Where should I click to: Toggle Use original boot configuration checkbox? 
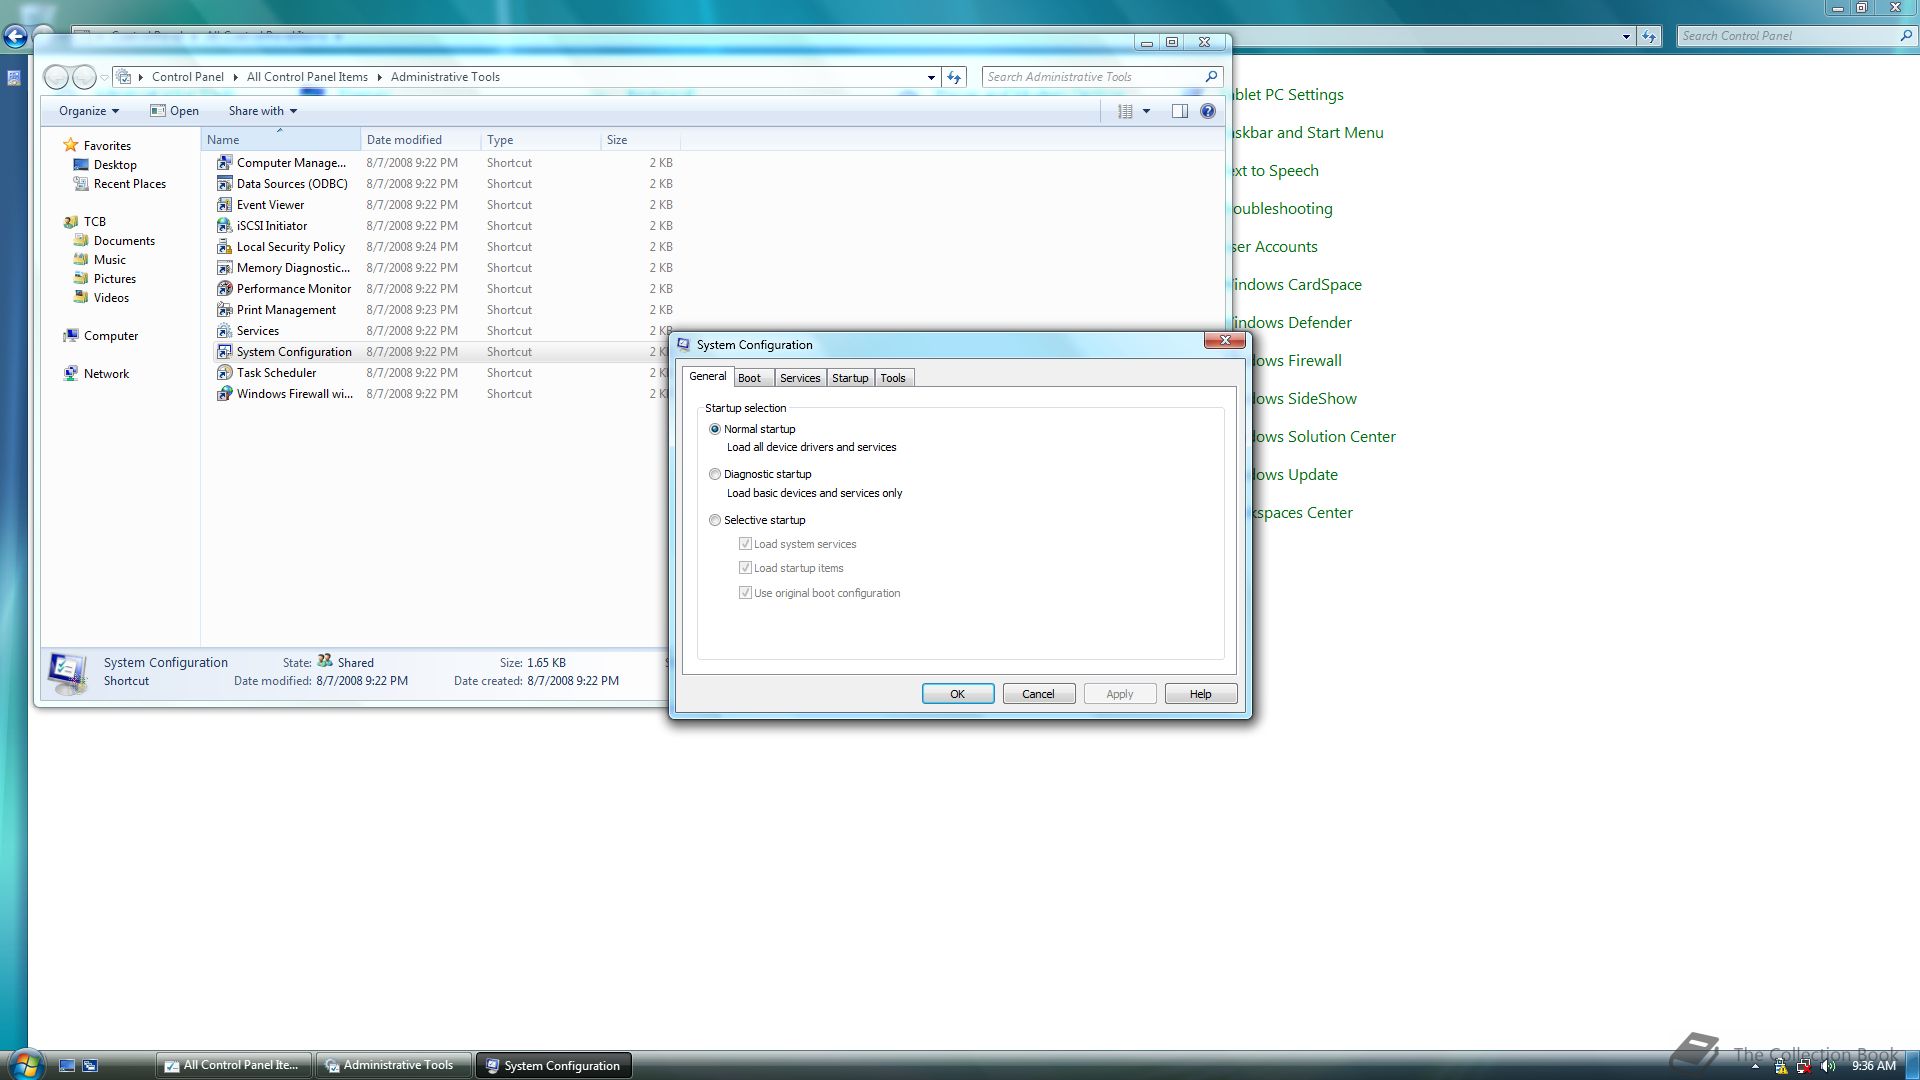coord(745,593)
